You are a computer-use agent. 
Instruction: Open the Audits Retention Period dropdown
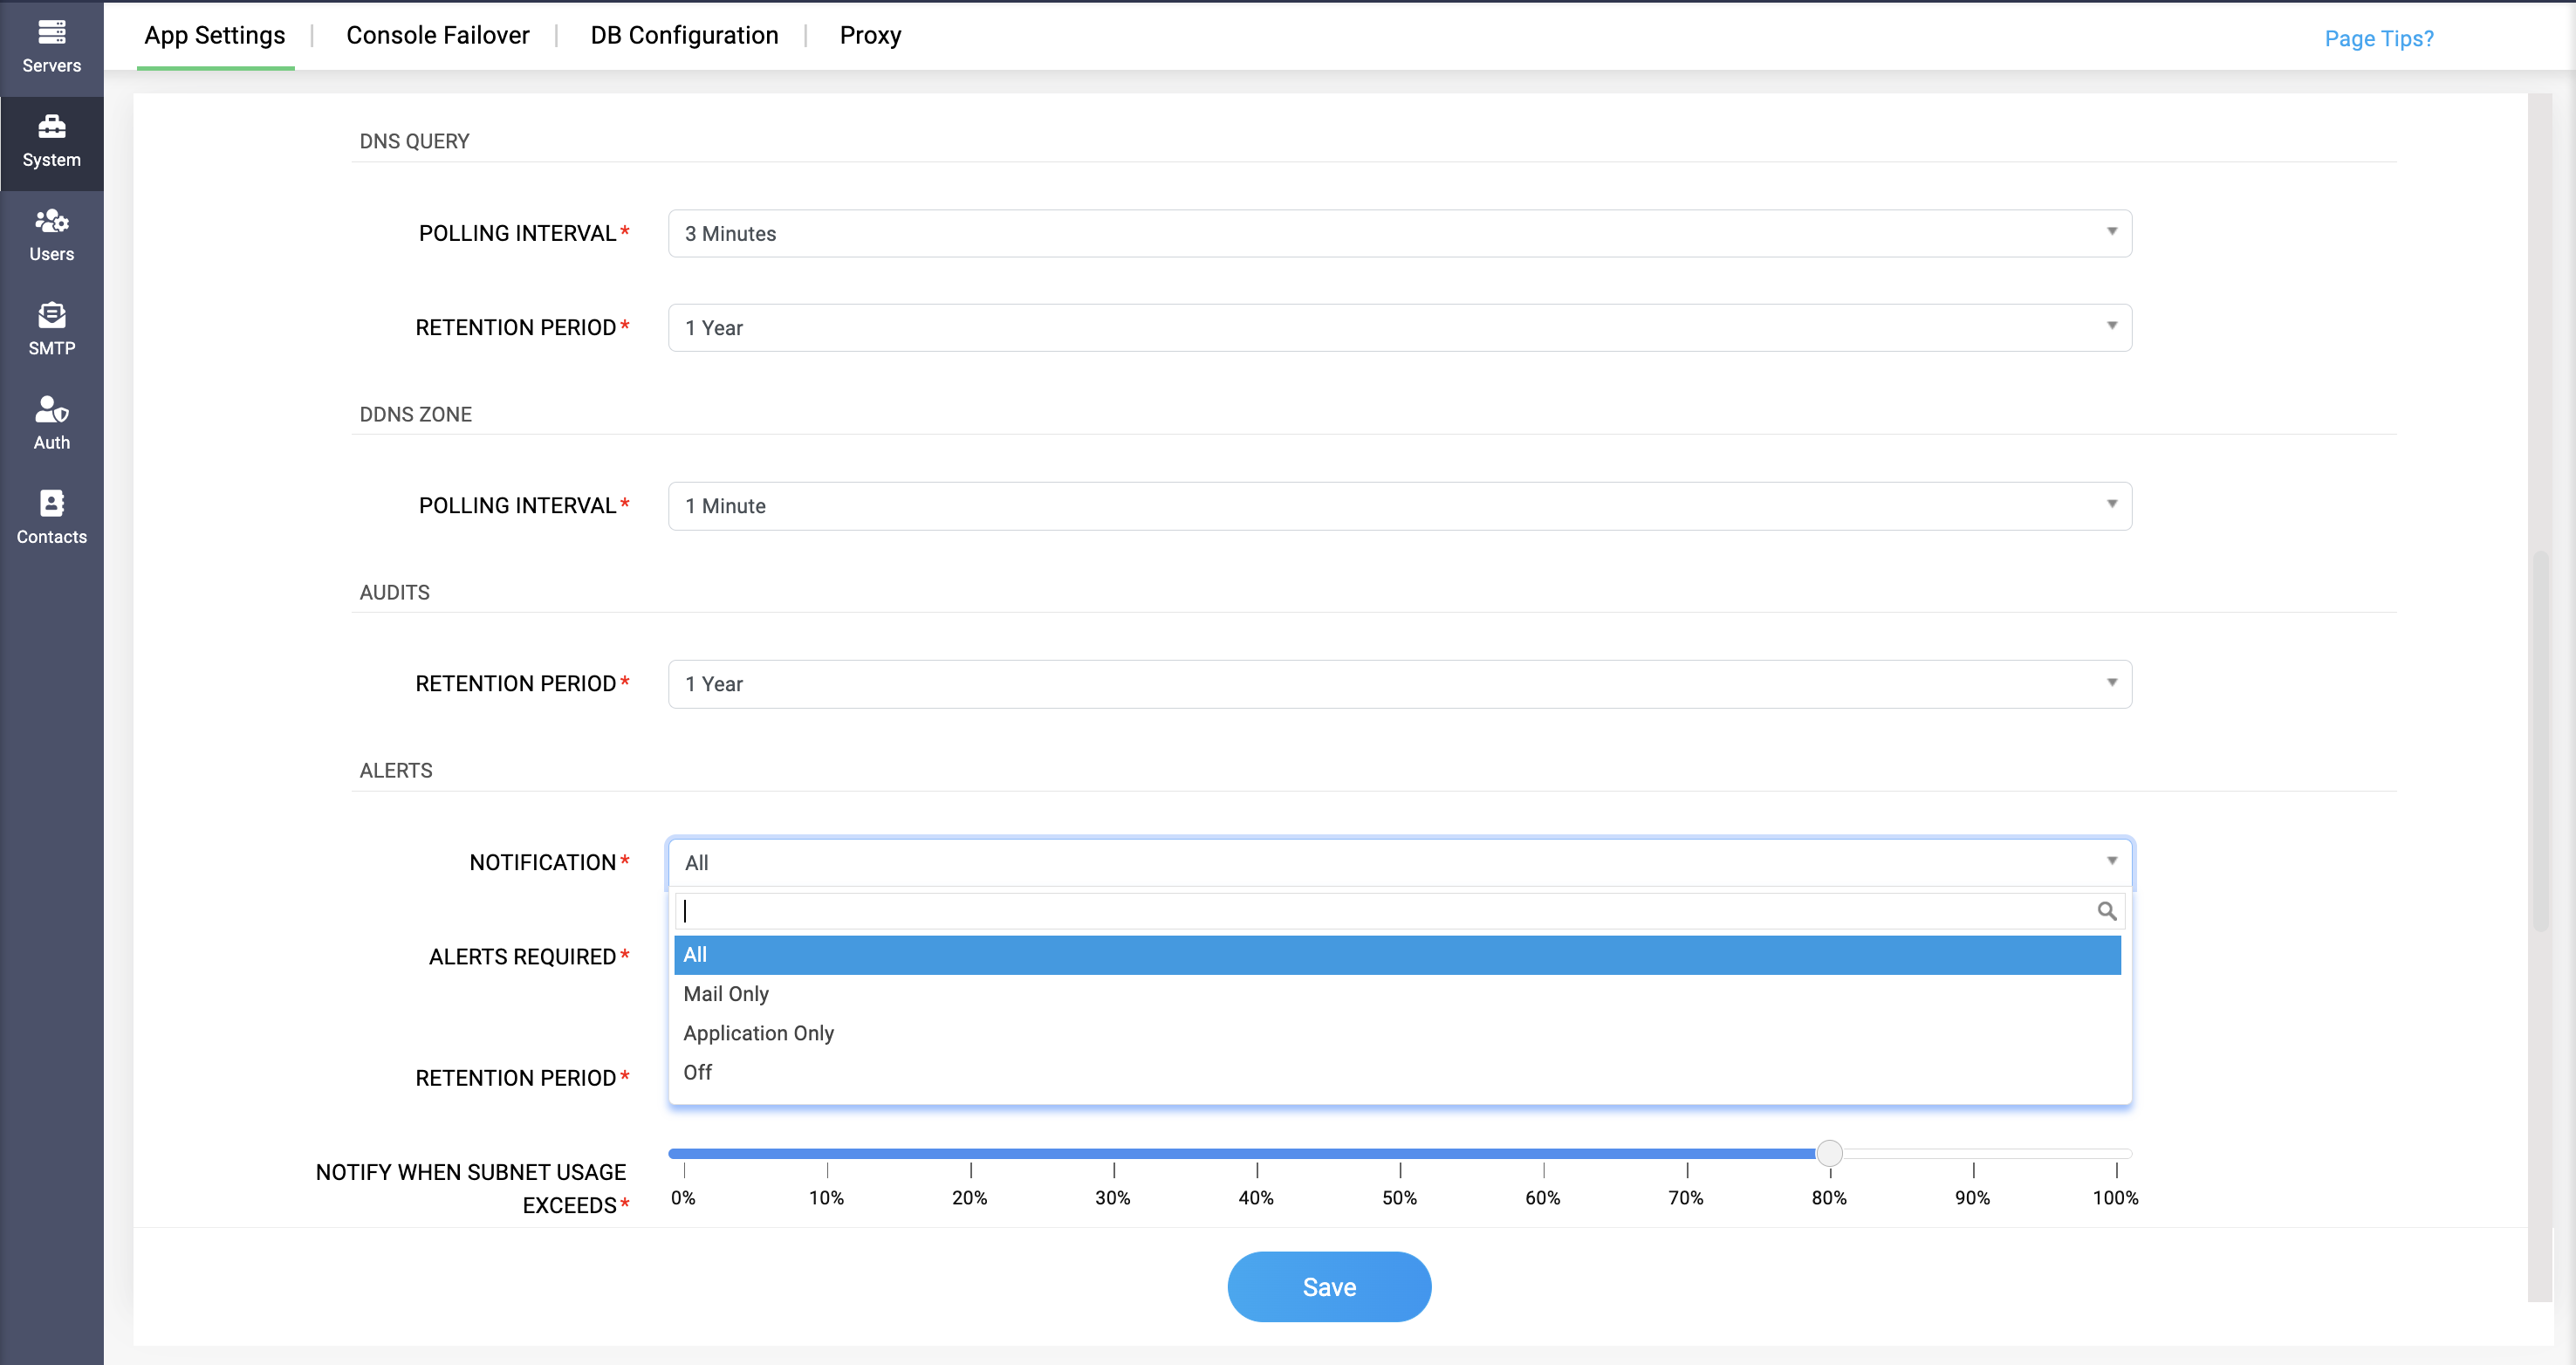coord(2111,683)
